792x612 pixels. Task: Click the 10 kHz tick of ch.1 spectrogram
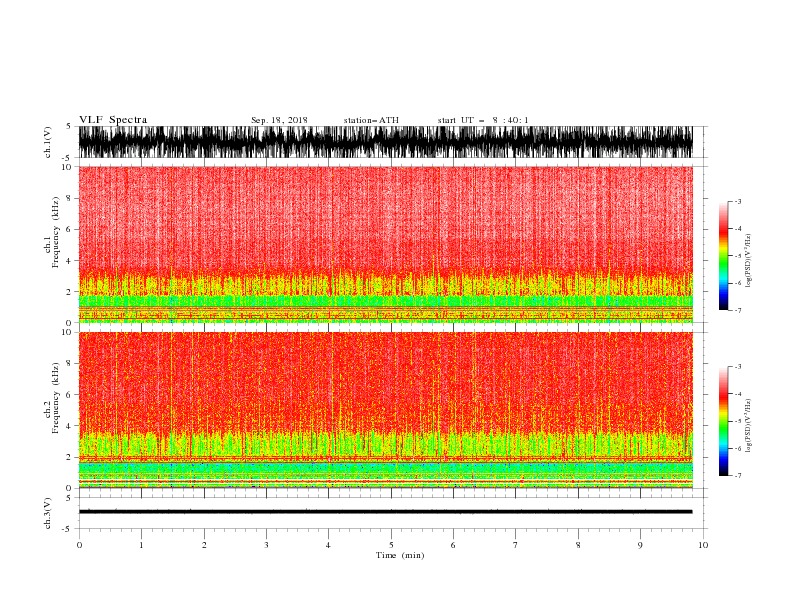66,167
